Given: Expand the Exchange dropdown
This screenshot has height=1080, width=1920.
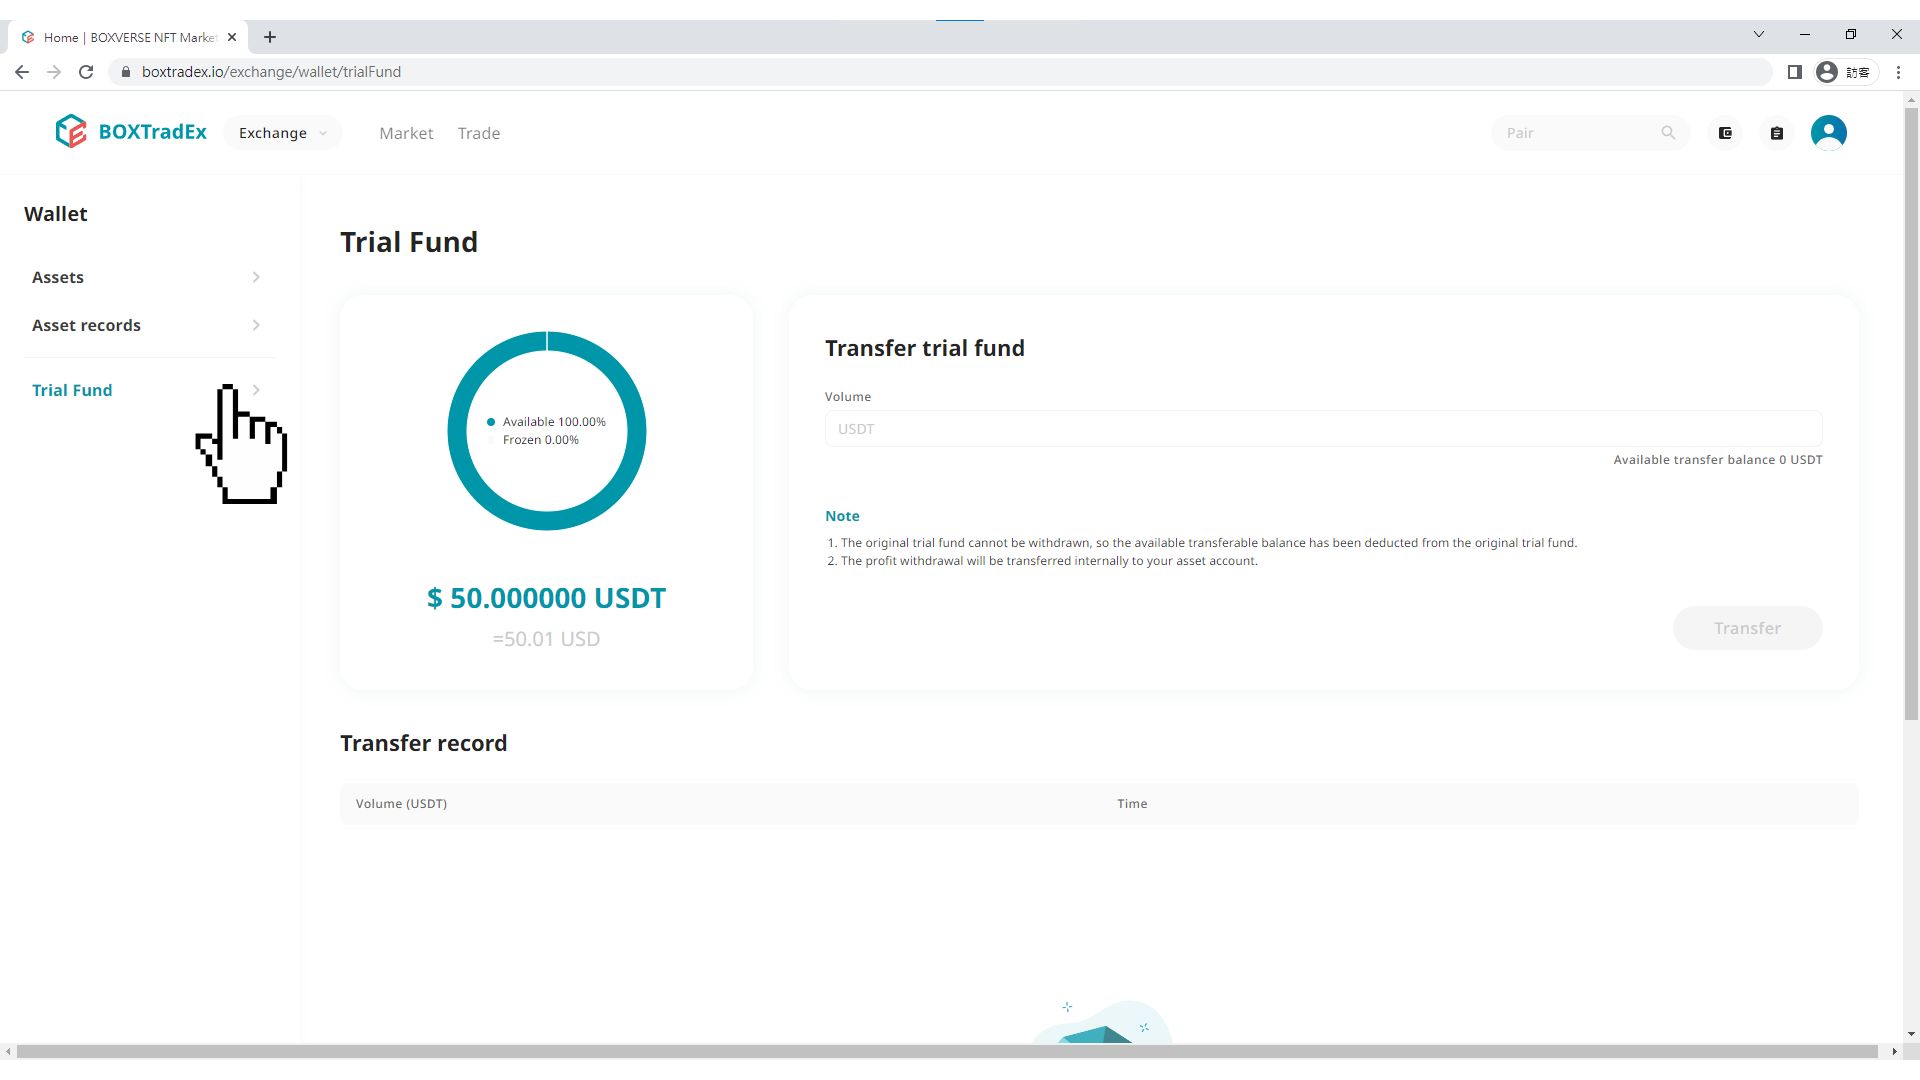Looking at the screenshot, I should pyautogui.click(x=282, y=133).
